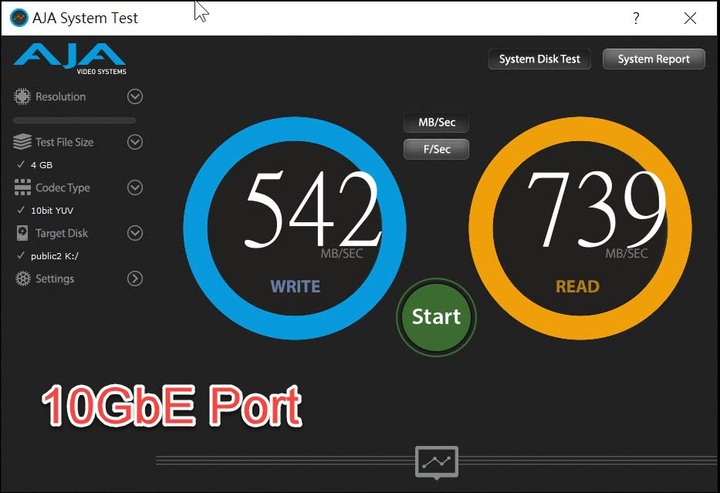Click the Target Disk label
This screenshot has height=493, width=720.
pyautogui.click(x=62, y=233)
